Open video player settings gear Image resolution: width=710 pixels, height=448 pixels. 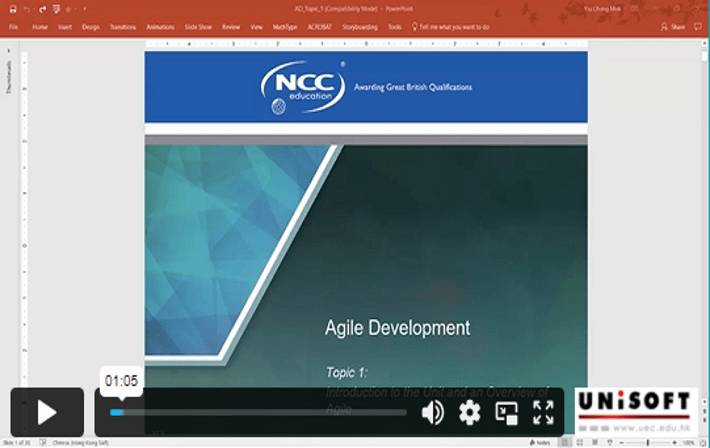click(x=469, y=412)
